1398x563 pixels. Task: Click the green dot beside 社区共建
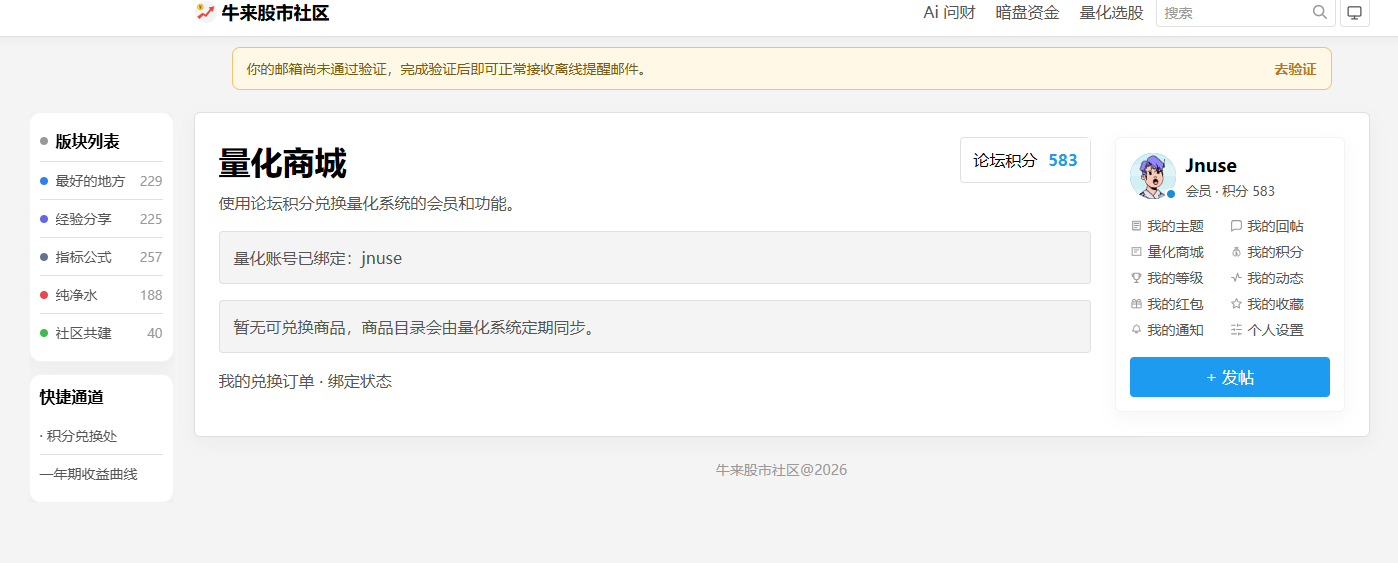coord(44,333)
